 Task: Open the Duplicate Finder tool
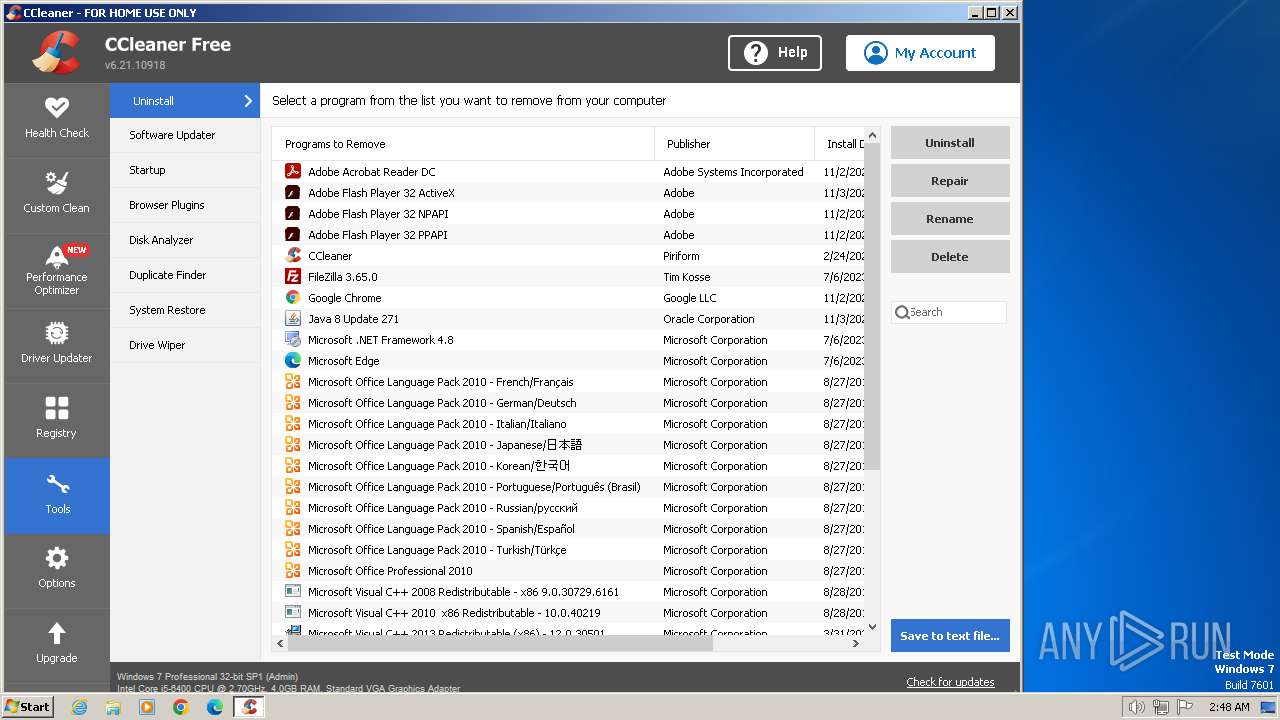pyautogui.click(x=185, y=275)
